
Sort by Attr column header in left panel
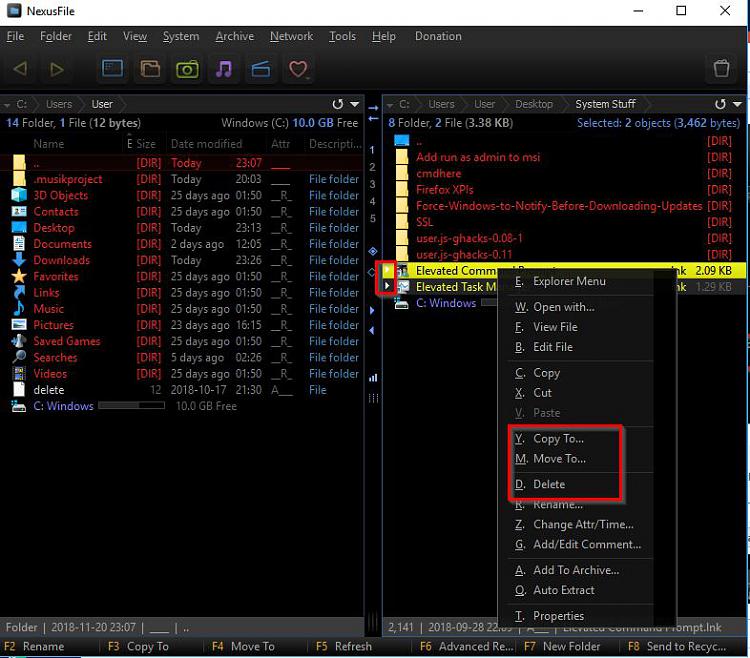(281, 143)
